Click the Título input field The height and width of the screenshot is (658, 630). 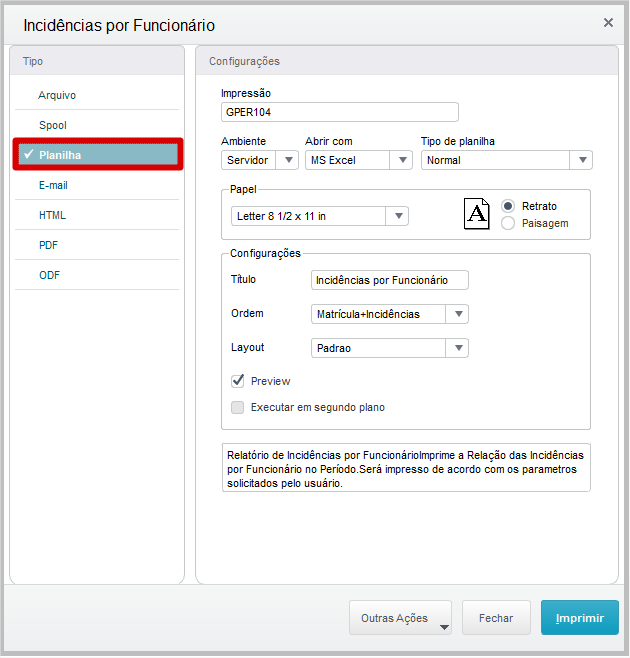390,280
